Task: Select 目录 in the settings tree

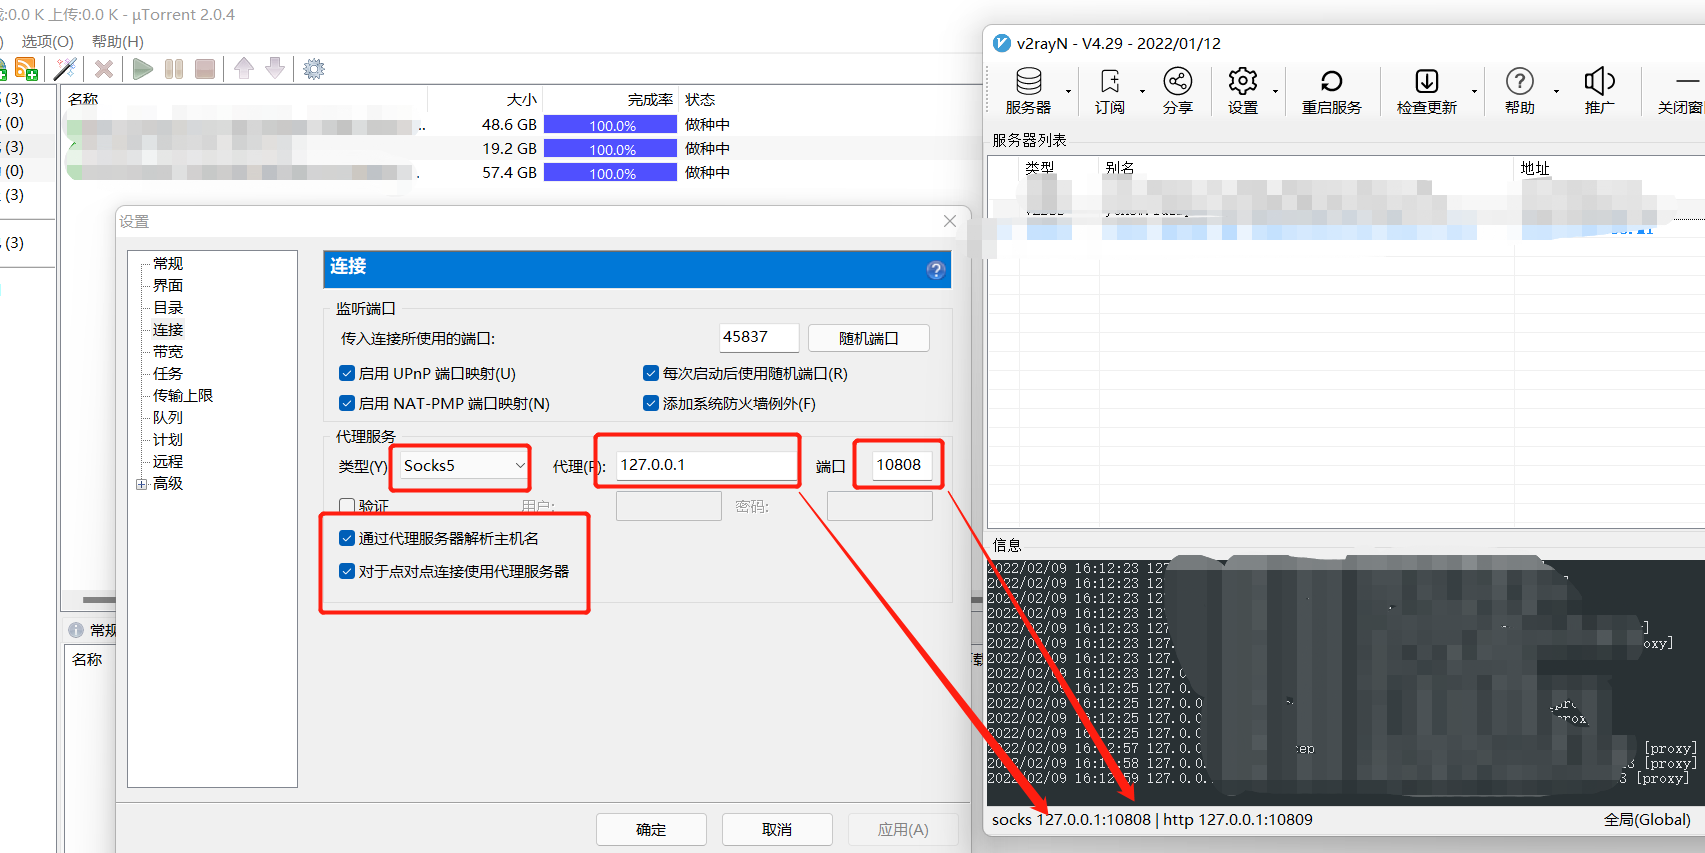Action: point(168,308)
